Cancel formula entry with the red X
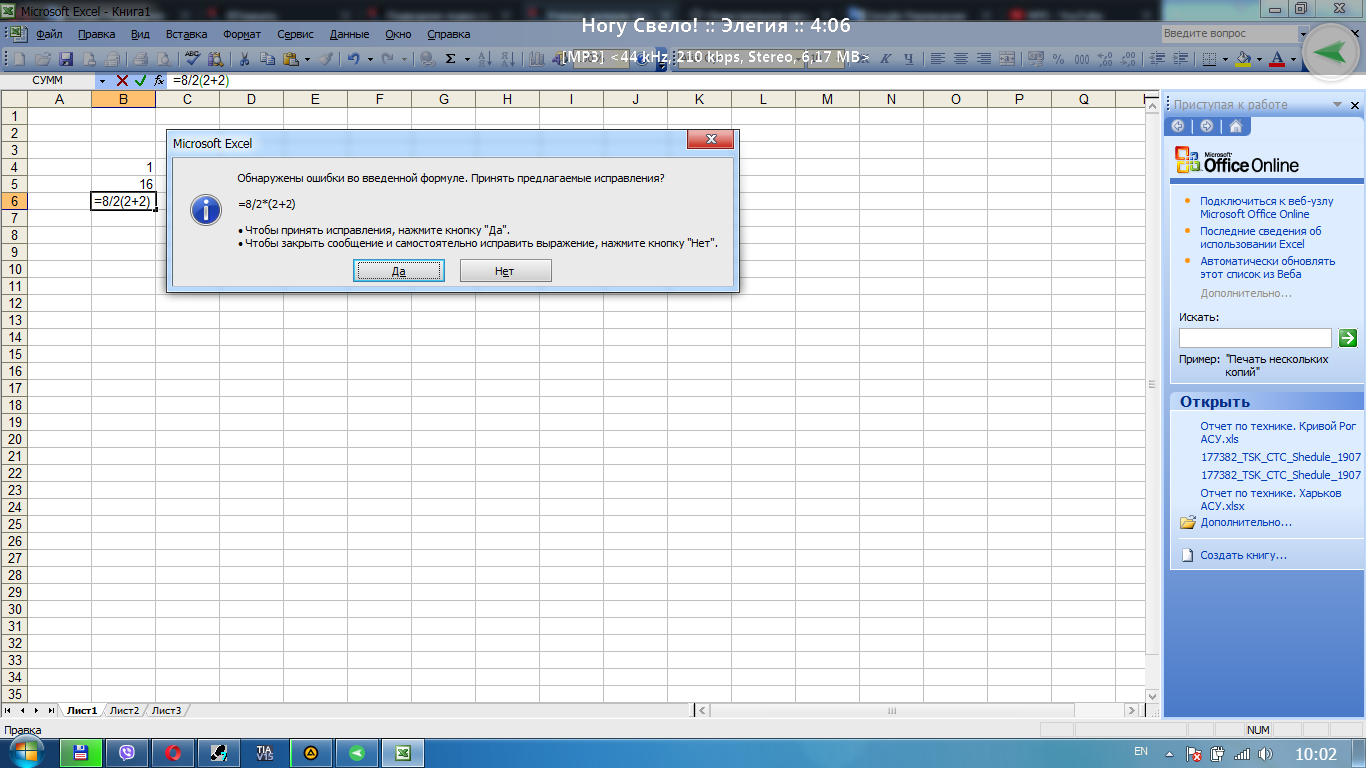This screenshot has height=768, width=1366. point(122,80)
